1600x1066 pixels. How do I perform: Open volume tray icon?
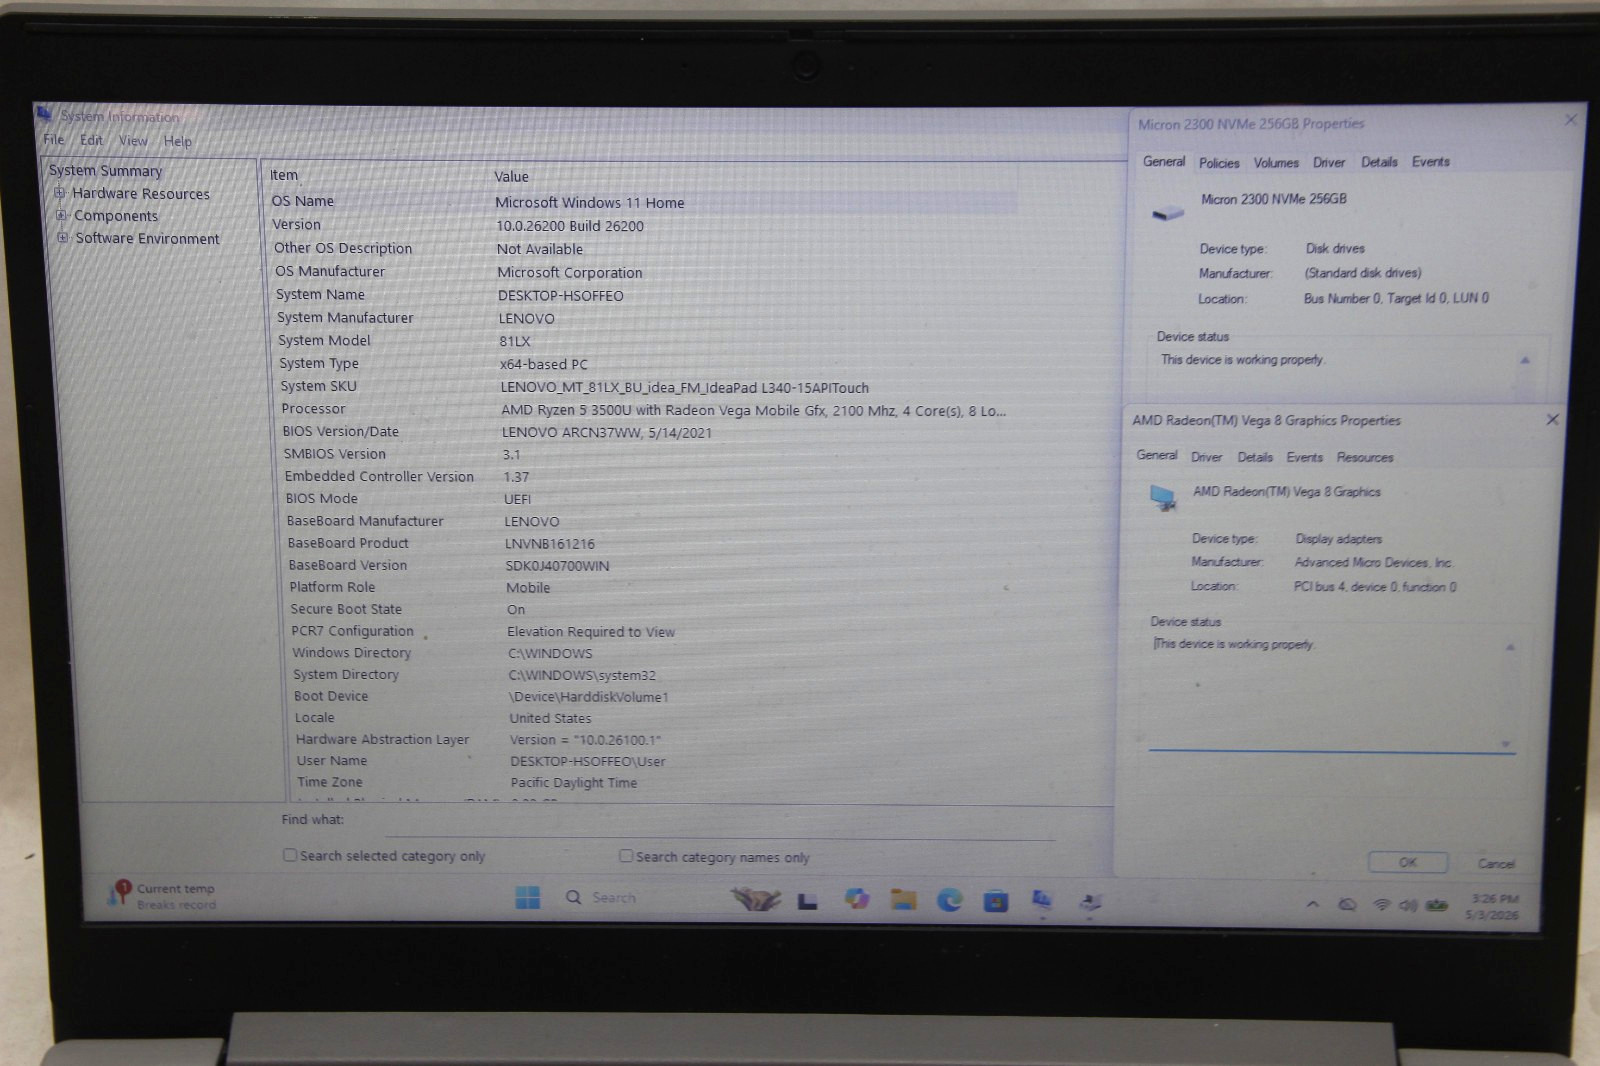point(1408,905)
